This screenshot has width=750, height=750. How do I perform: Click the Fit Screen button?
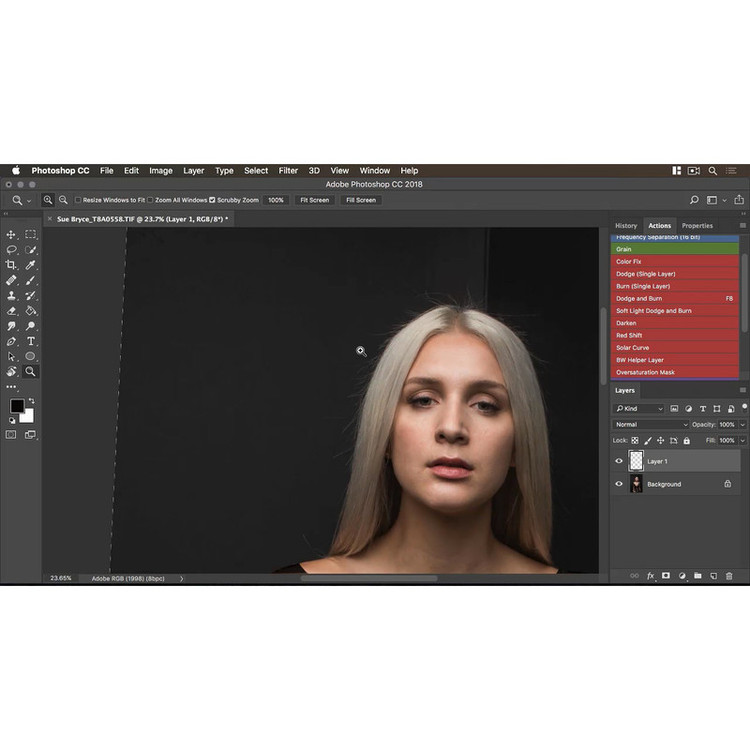click(313, 200)
